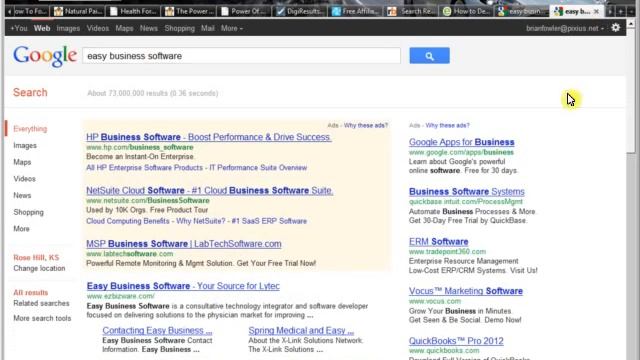Select News in the Google top bar
The height and width of the screenshot is (360, 640).
tap(149, 28)
